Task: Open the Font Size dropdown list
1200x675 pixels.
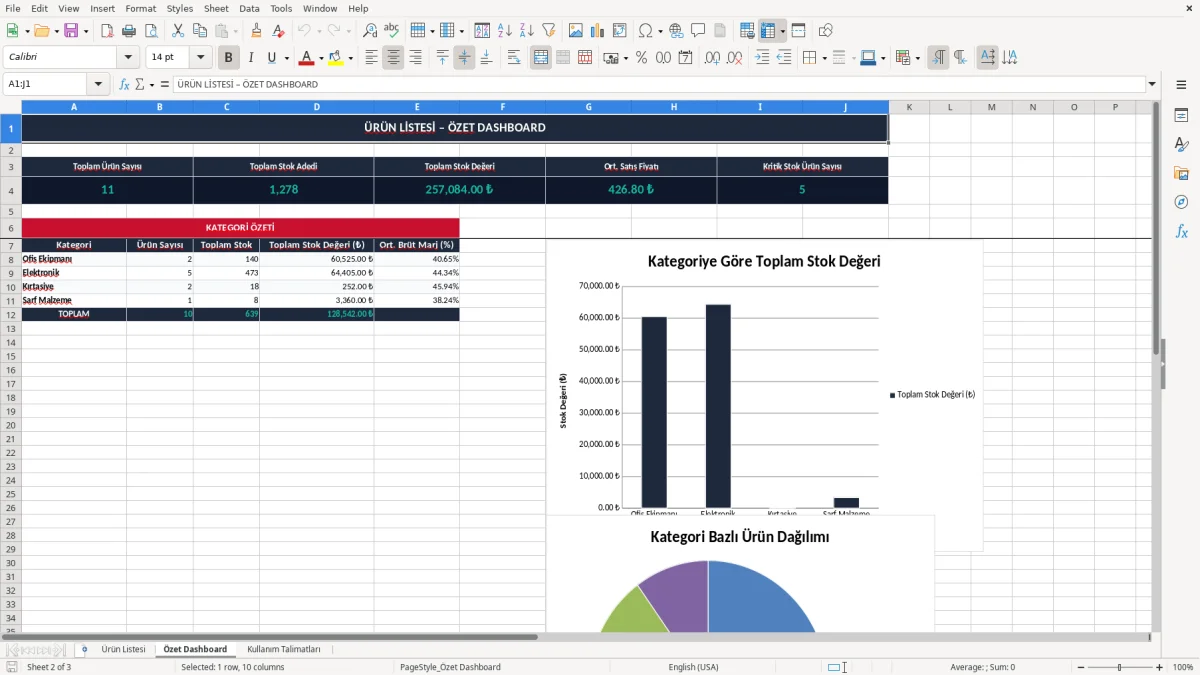Action: 200,58
